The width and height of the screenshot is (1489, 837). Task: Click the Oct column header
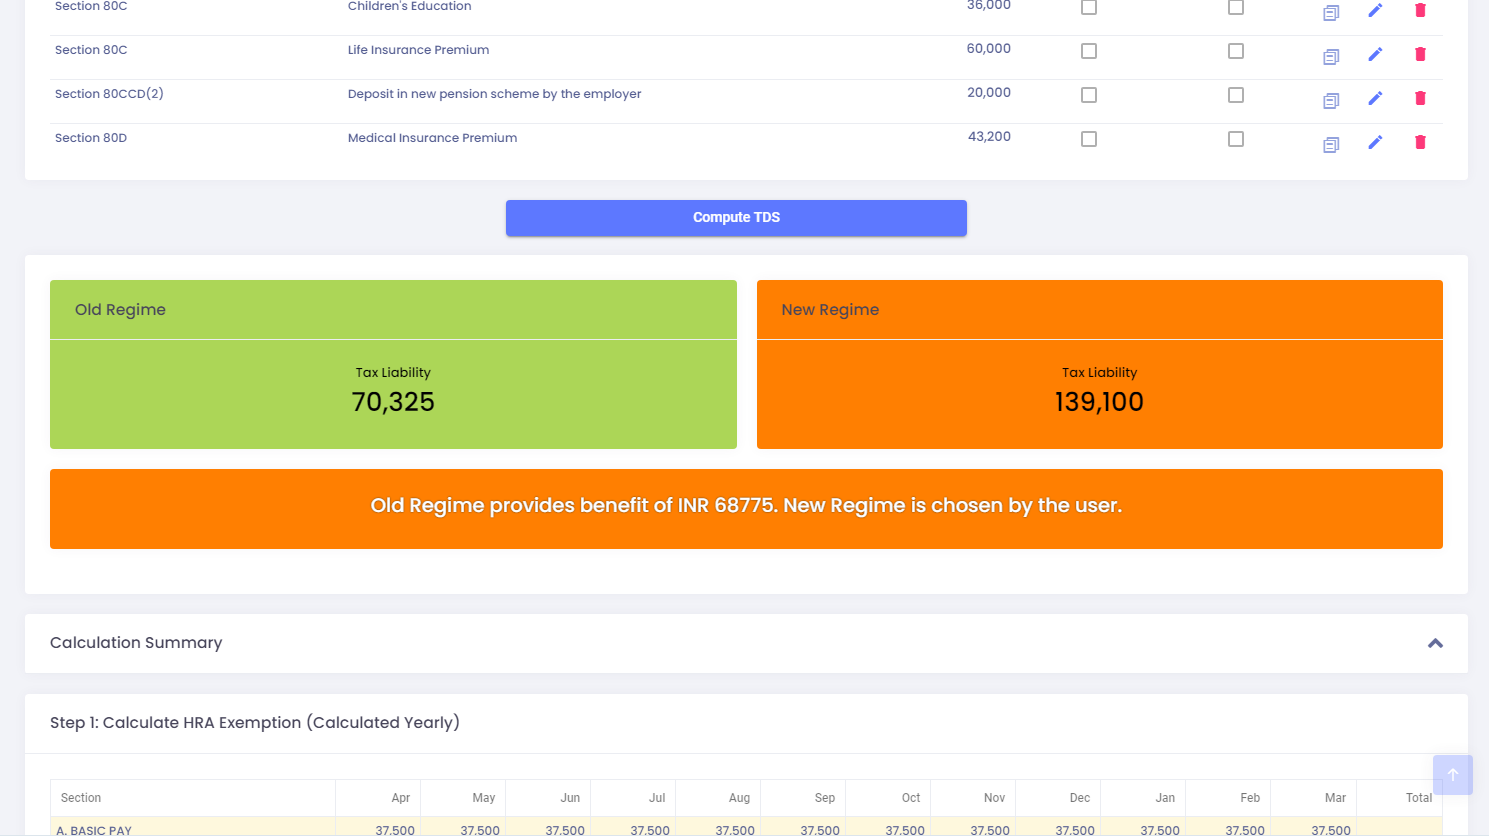[911, 798]
